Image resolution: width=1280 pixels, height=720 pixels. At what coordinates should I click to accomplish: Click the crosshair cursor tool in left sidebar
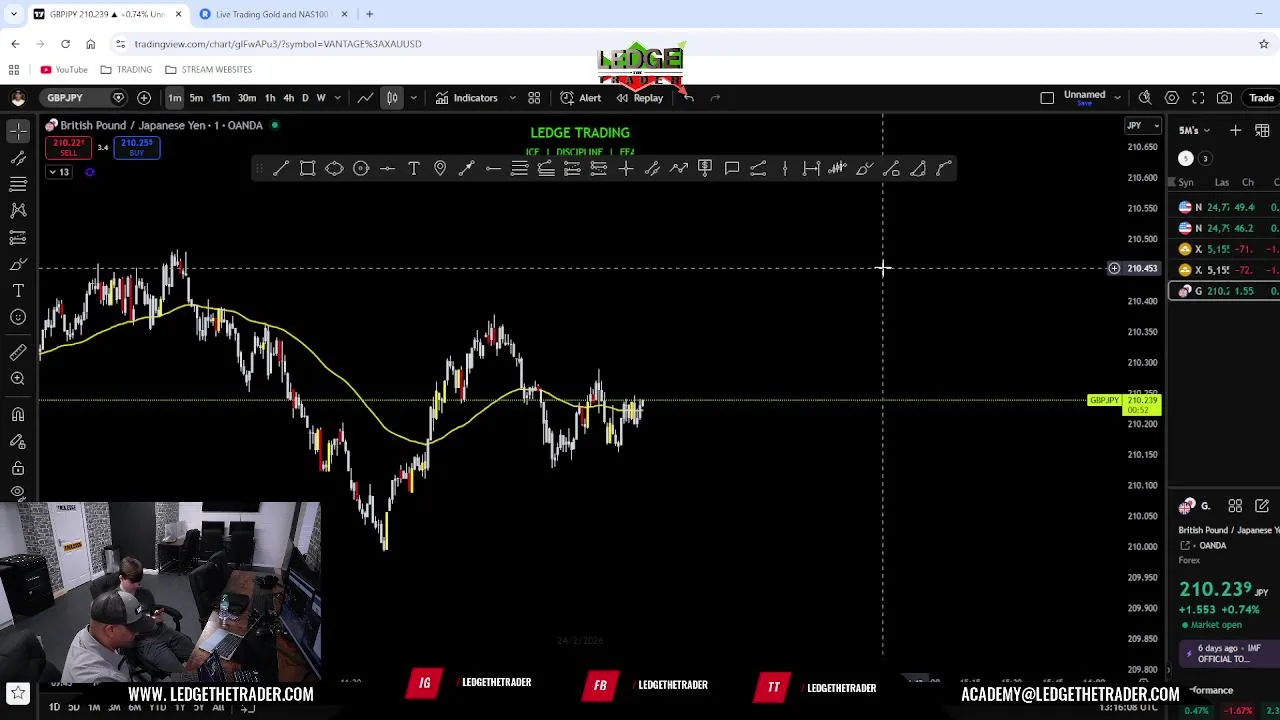point(18,132)
